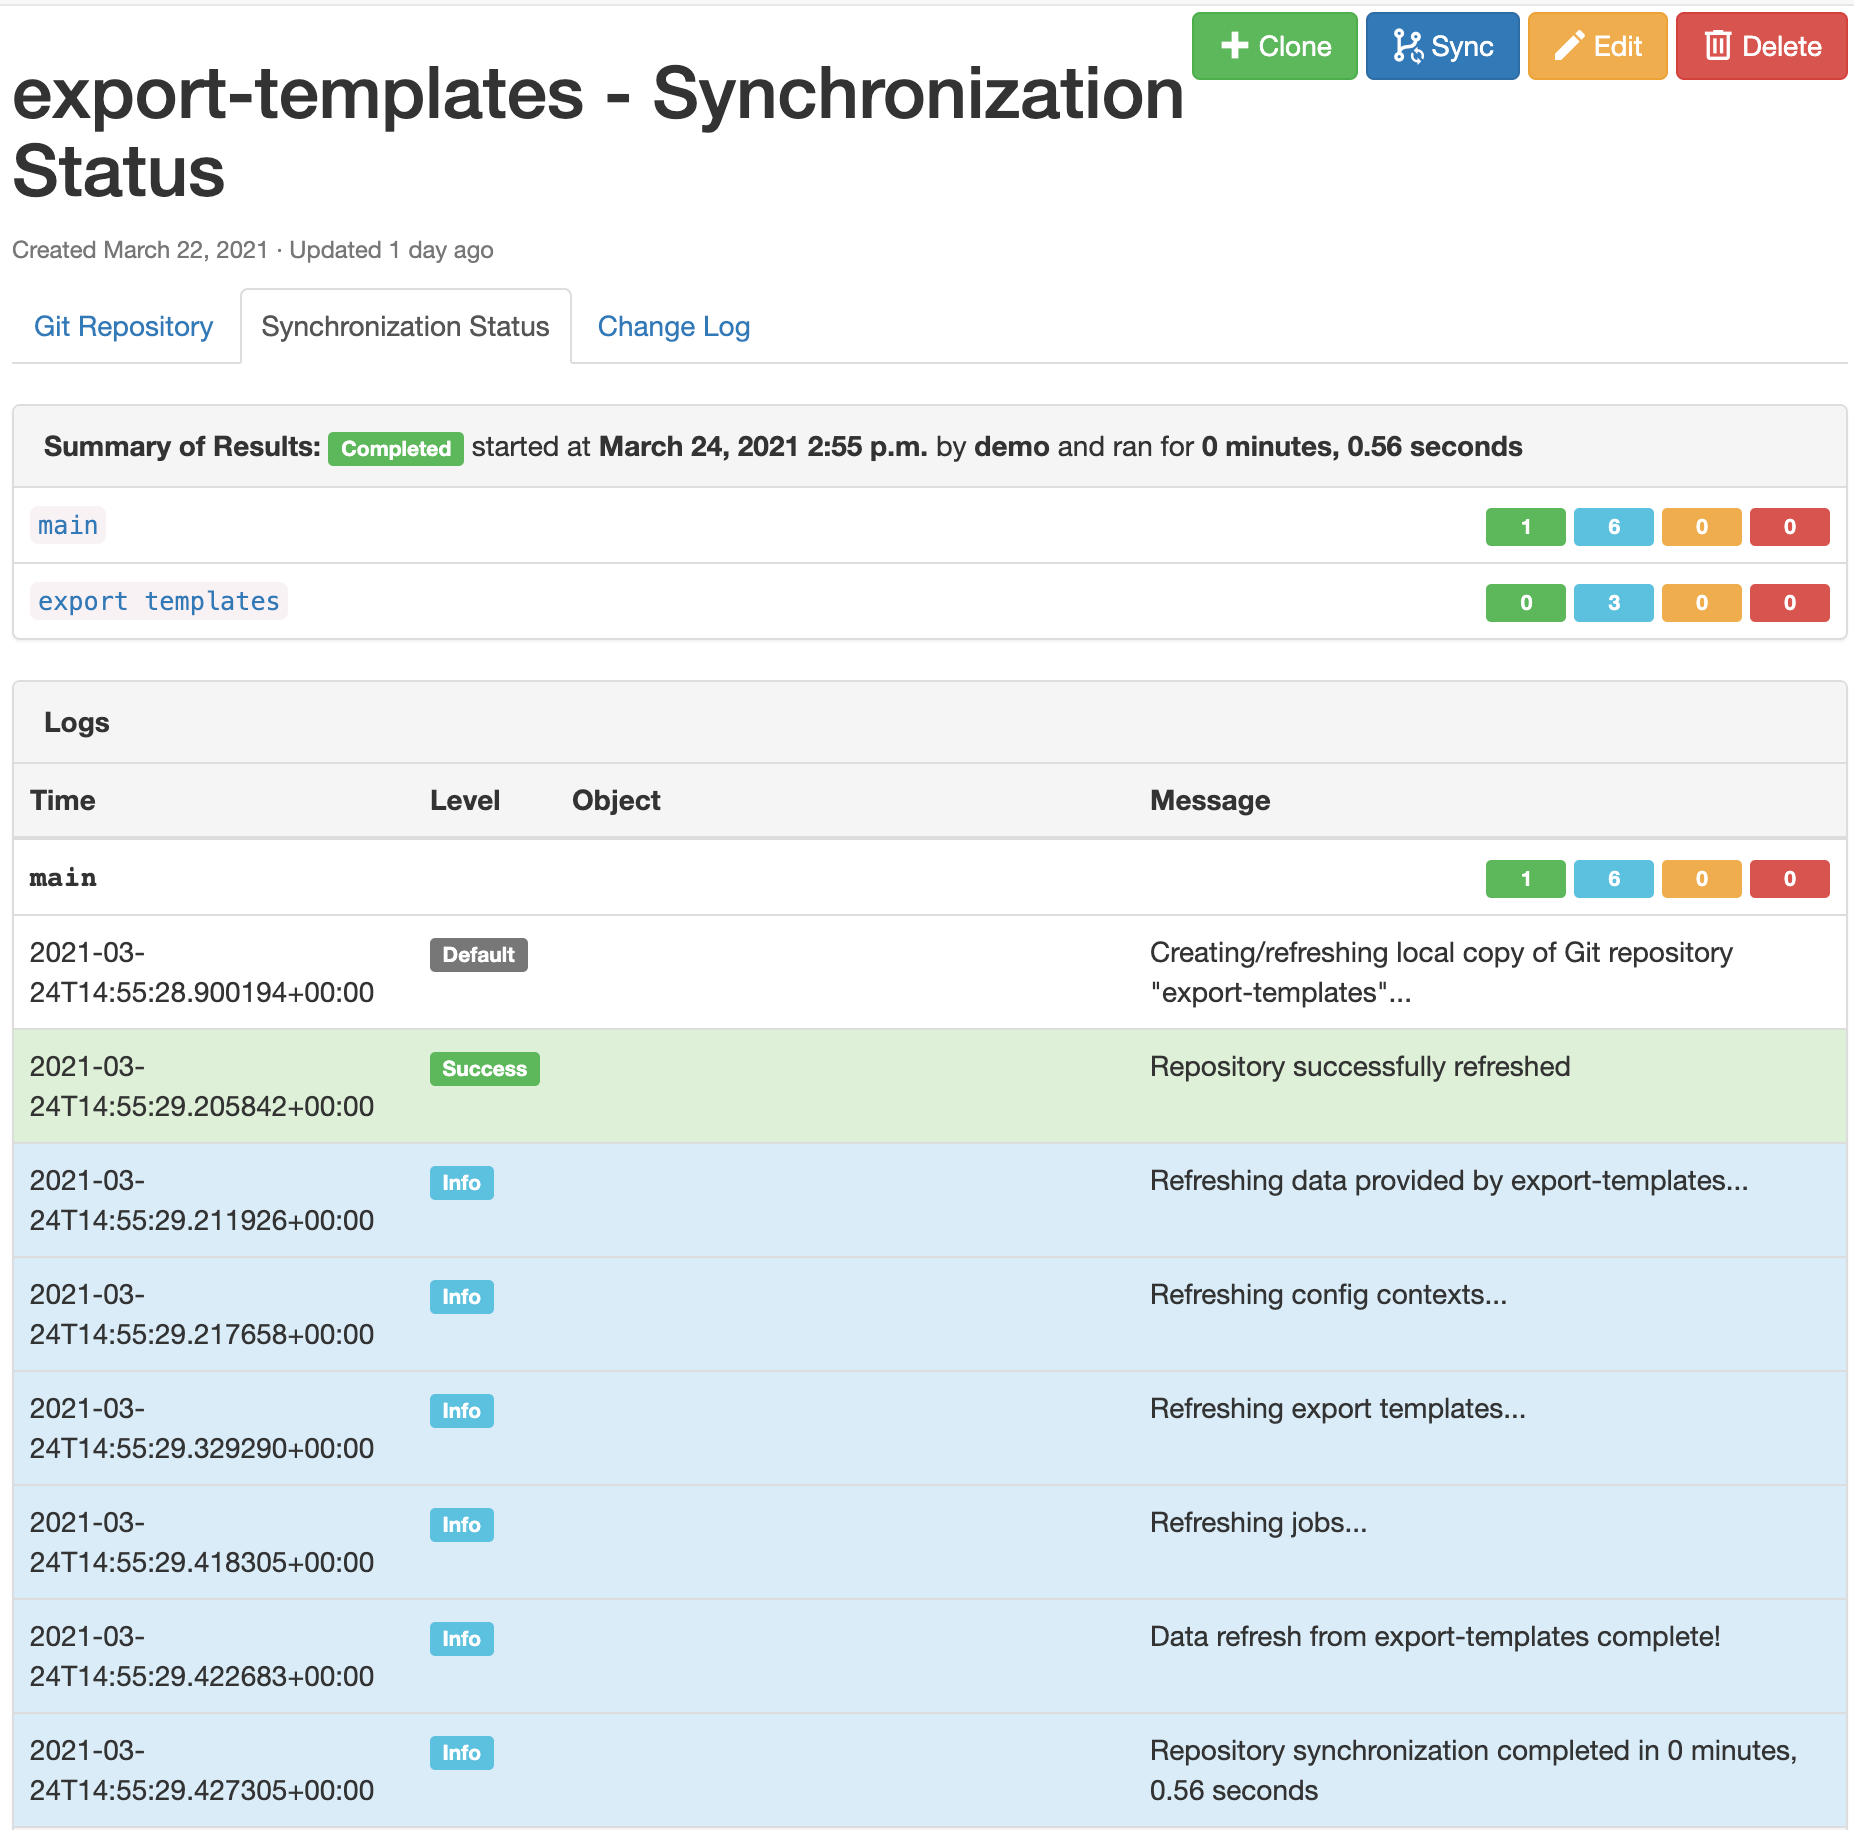
Task: Click message 'Refreshing config contexts...'
Action: point(1328,1295)
